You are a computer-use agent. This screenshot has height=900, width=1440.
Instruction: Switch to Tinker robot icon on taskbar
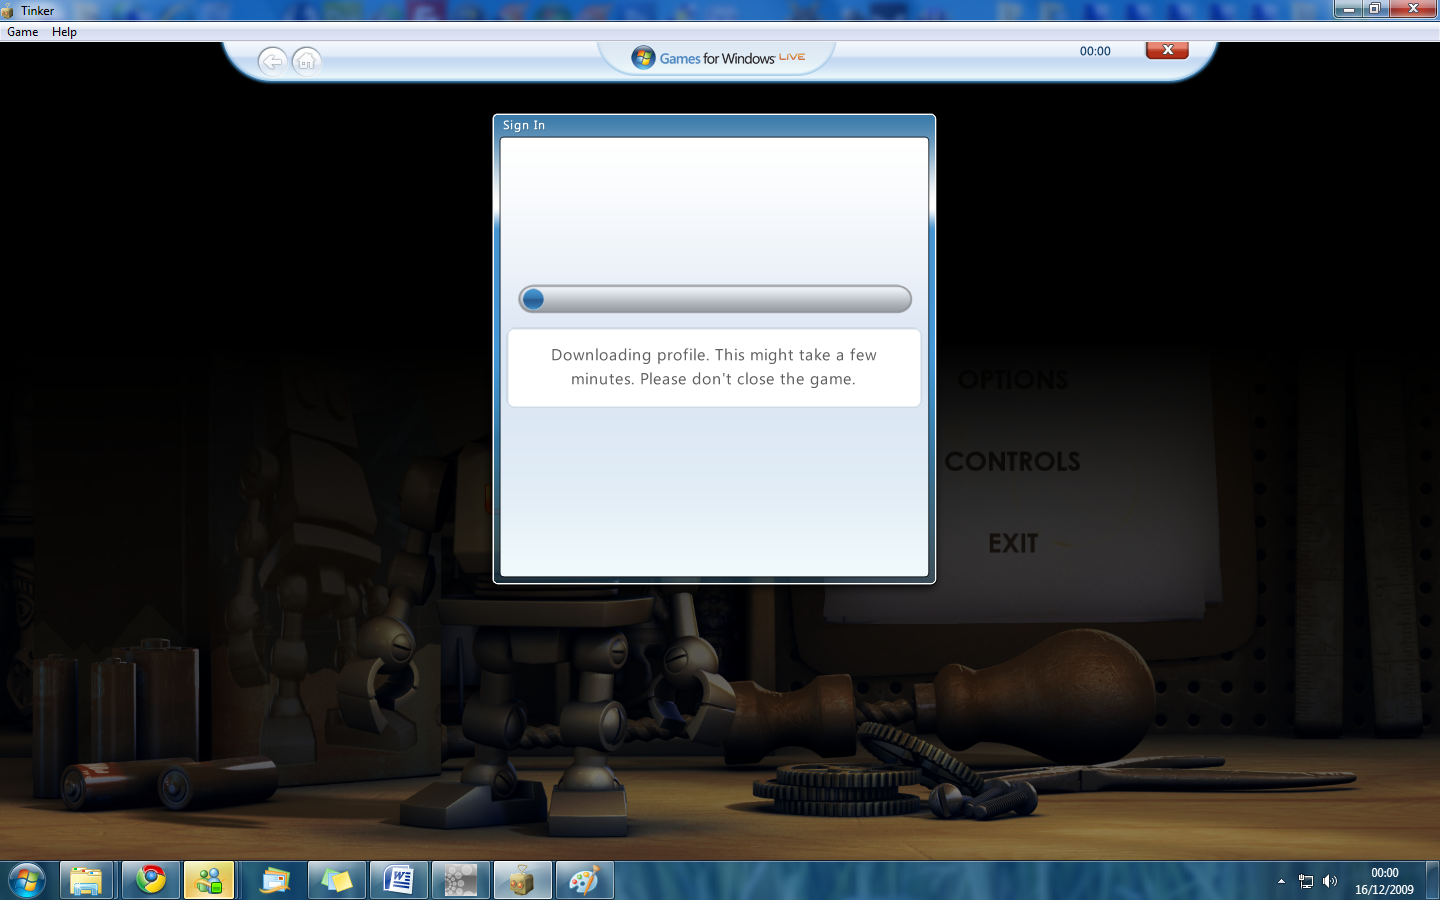[522, 881]
